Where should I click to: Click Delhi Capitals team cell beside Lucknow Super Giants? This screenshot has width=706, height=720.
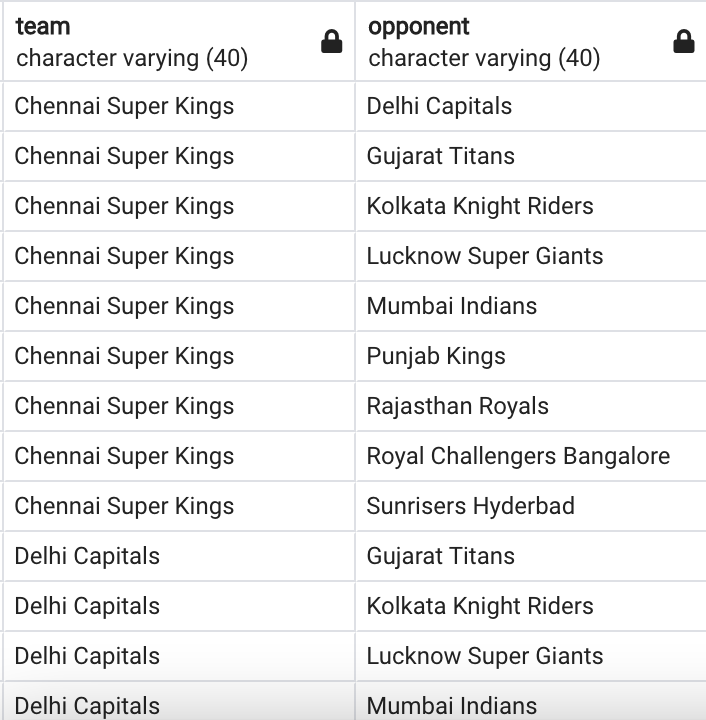(179, 656)
